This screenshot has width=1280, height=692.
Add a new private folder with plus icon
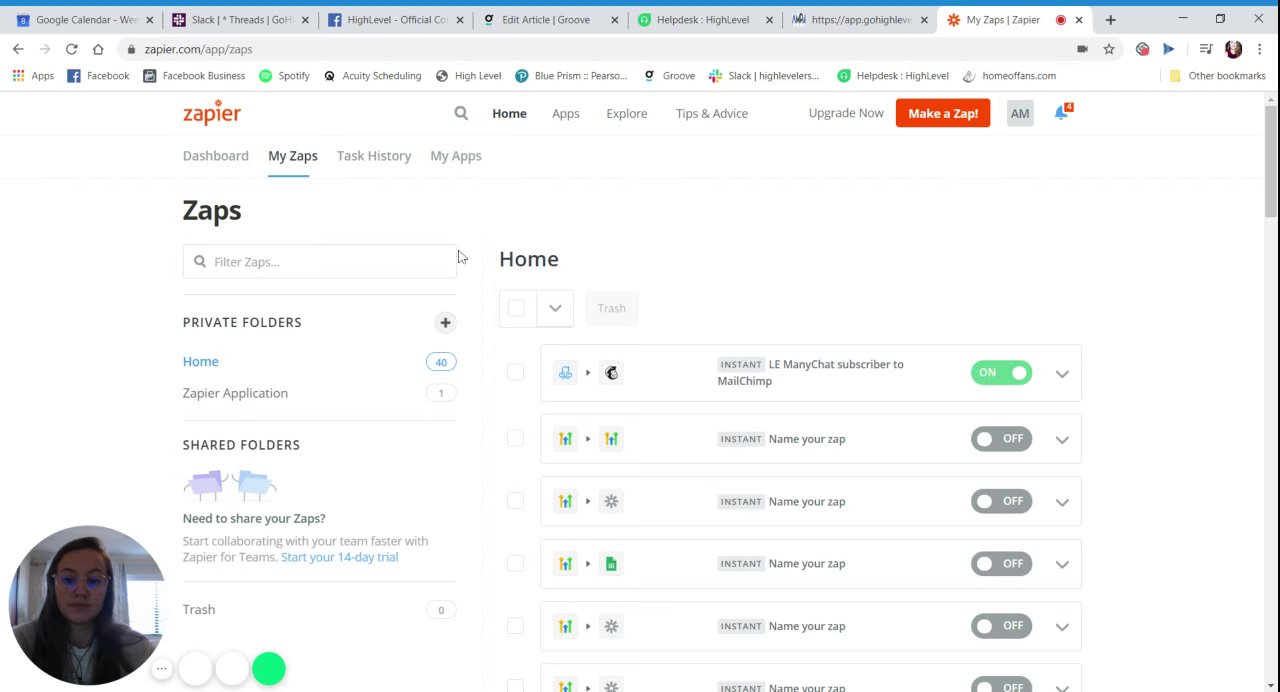point(445,322)
